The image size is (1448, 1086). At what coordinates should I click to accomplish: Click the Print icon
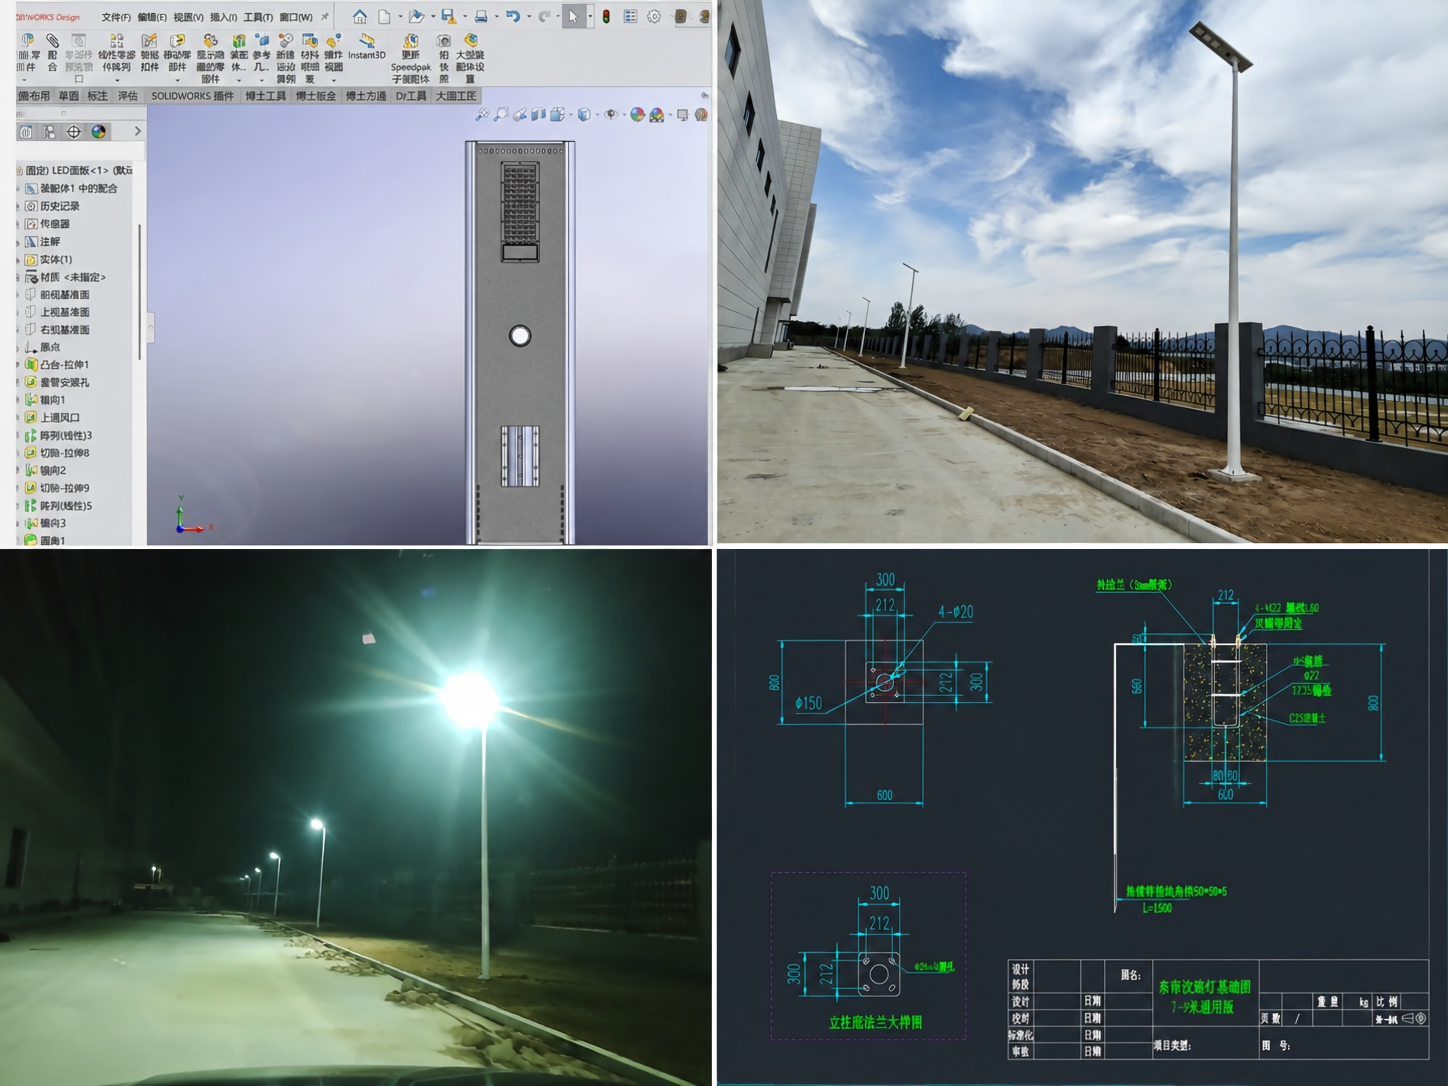[481, 16]
